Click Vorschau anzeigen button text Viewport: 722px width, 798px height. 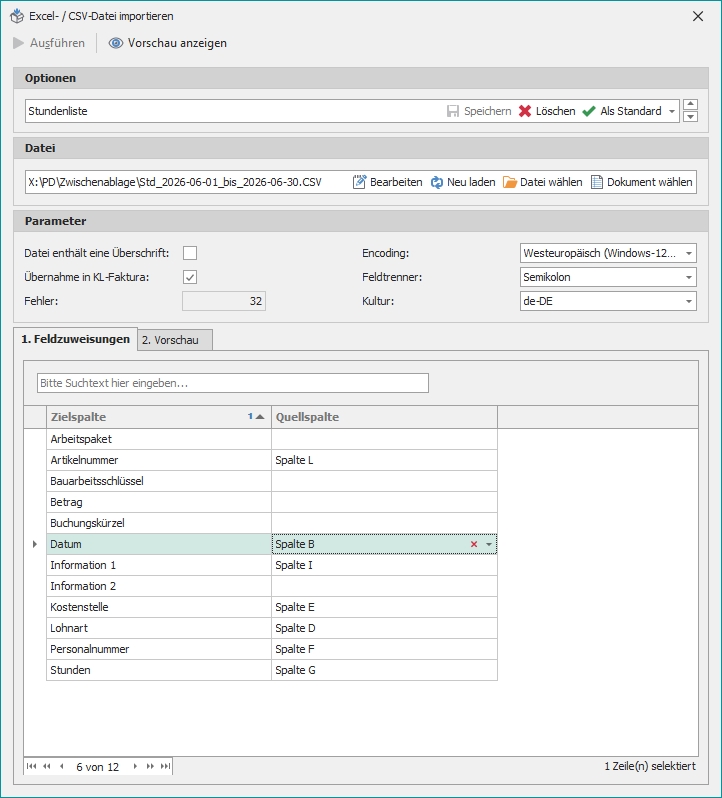[177, 43]
